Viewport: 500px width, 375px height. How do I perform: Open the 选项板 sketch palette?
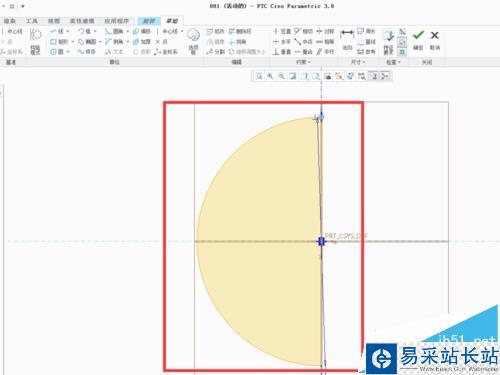coord(193,41)
